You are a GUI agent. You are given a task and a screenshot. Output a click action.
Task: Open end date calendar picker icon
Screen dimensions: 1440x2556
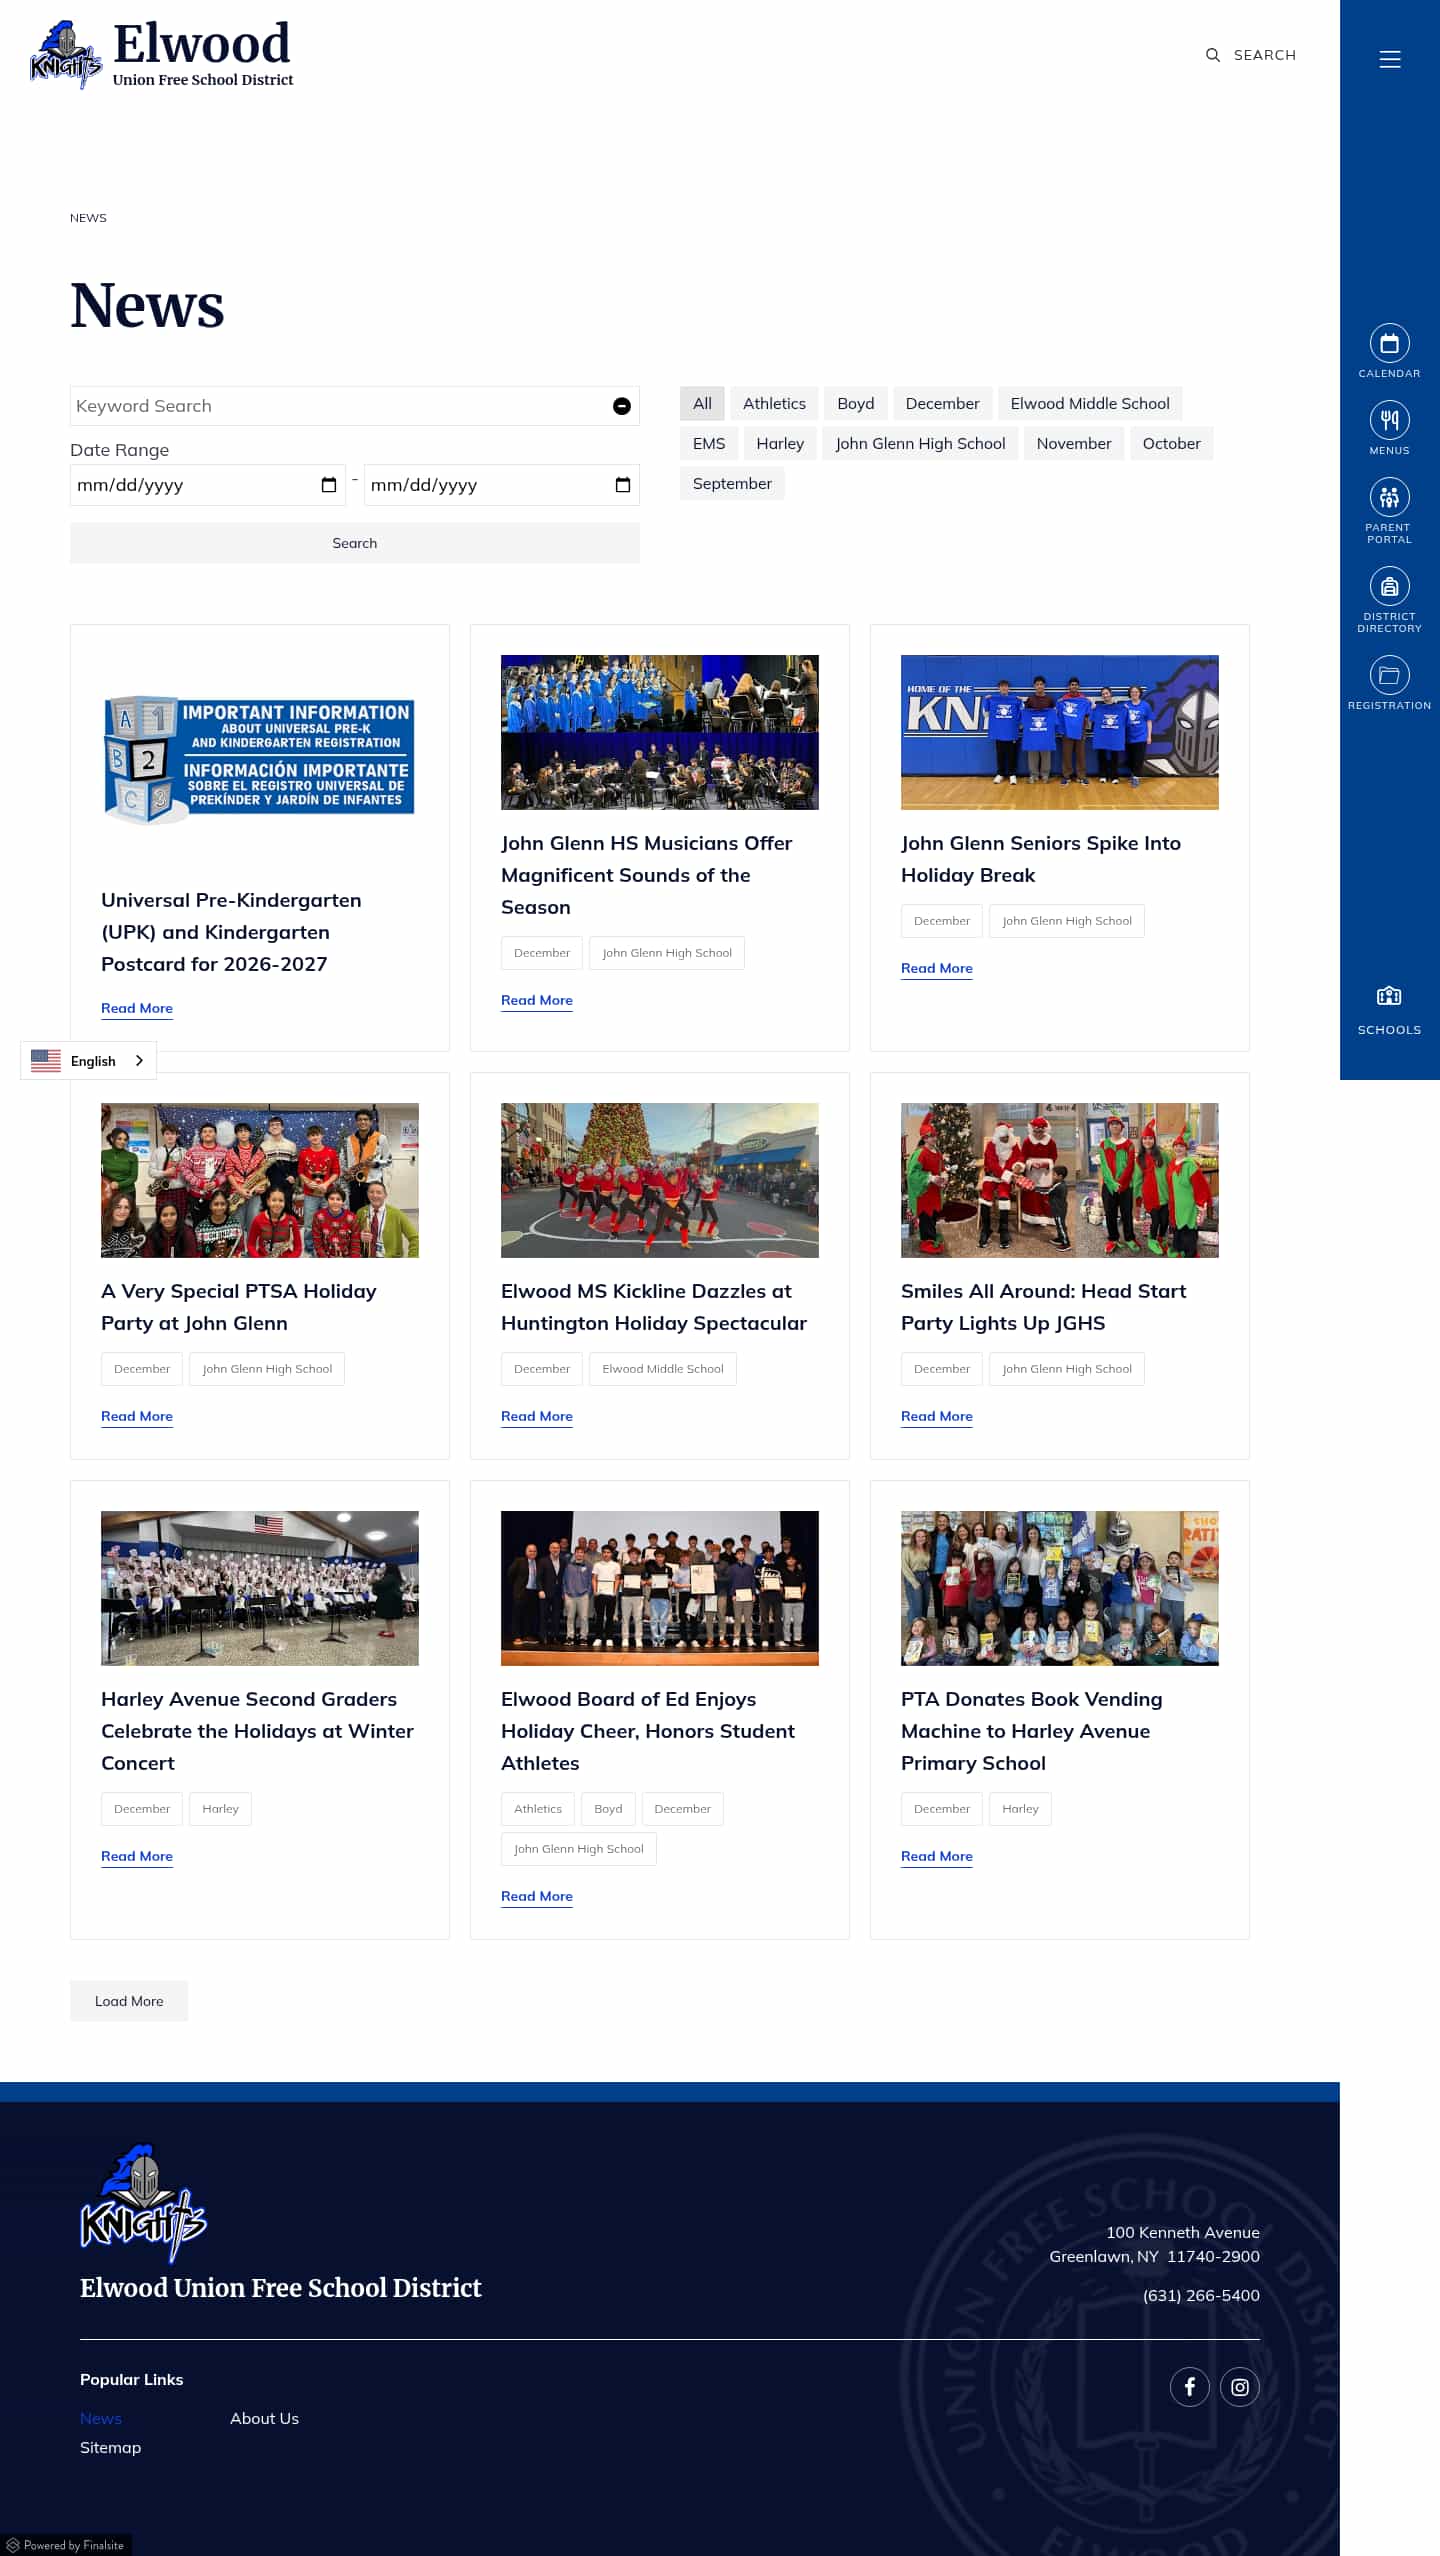tap(622, 485)
